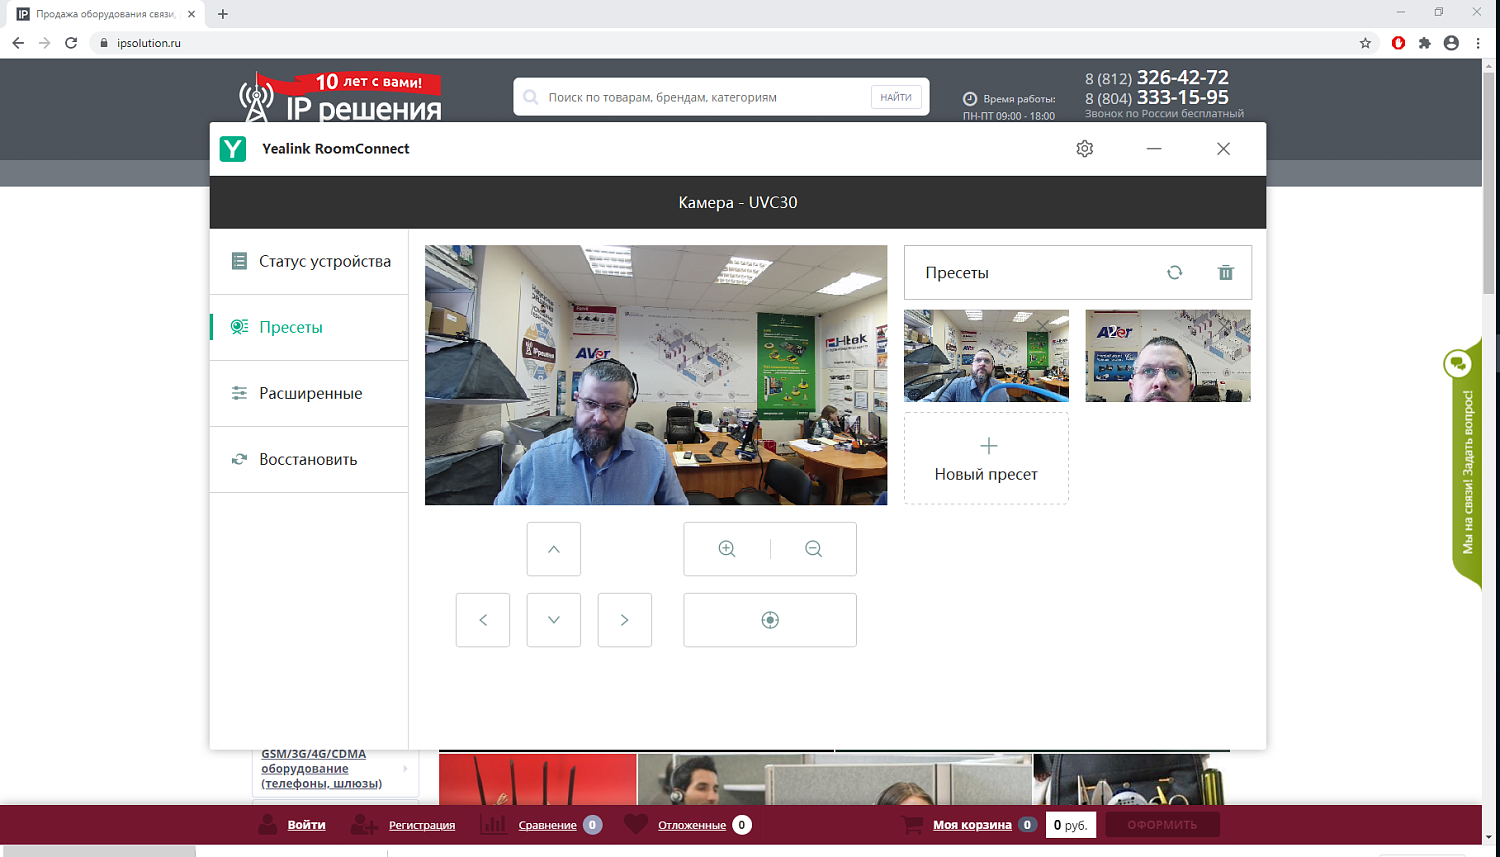This screenshot has width=1500, height=857.
Task: Select the second close-up preset thumbnail
Action: pos(1167,356)
